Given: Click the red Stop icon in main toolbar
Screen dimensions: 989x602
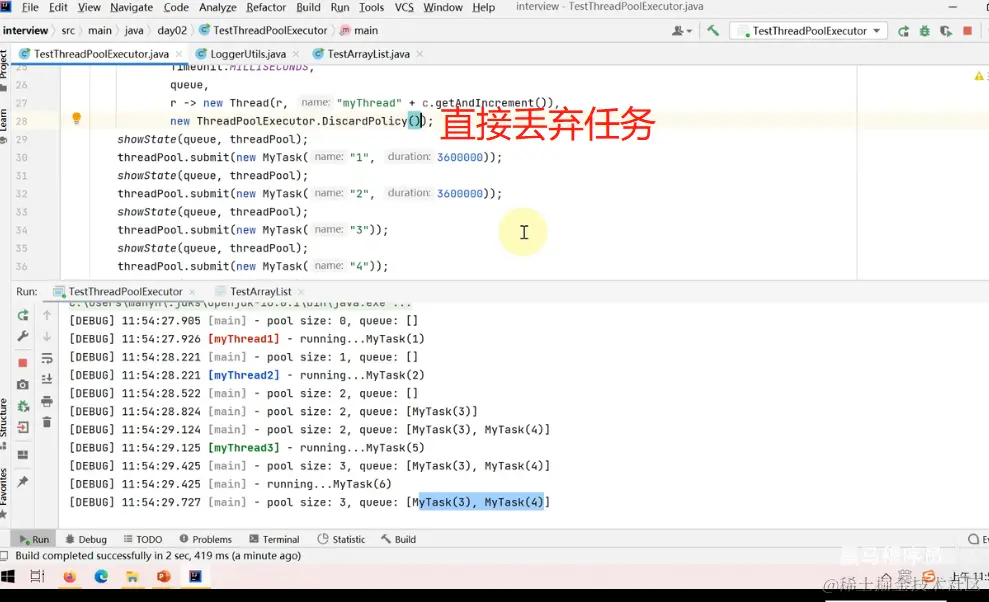Looking at the screenshot, I should click(x=967, y=30).
